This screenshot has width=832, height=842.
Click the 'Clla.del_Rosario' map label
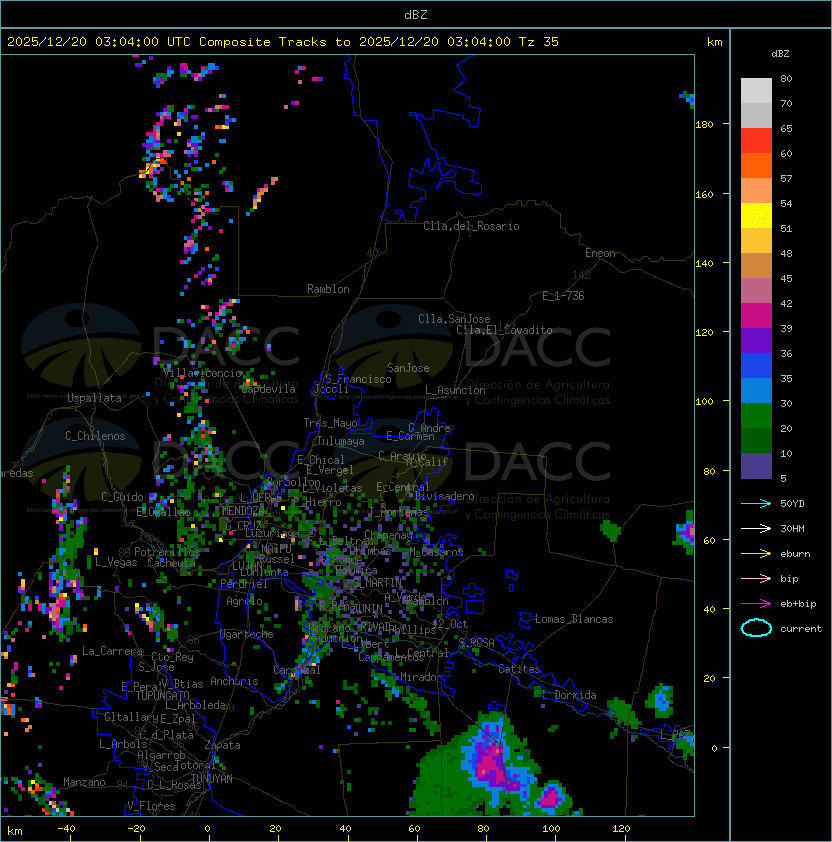pyautogui.click(x=471, y=226)
